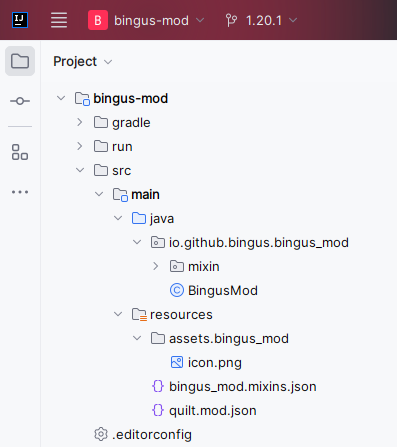Select the src folder label
The height and width of the screenshot is (447, 397).
click(122, 171)
